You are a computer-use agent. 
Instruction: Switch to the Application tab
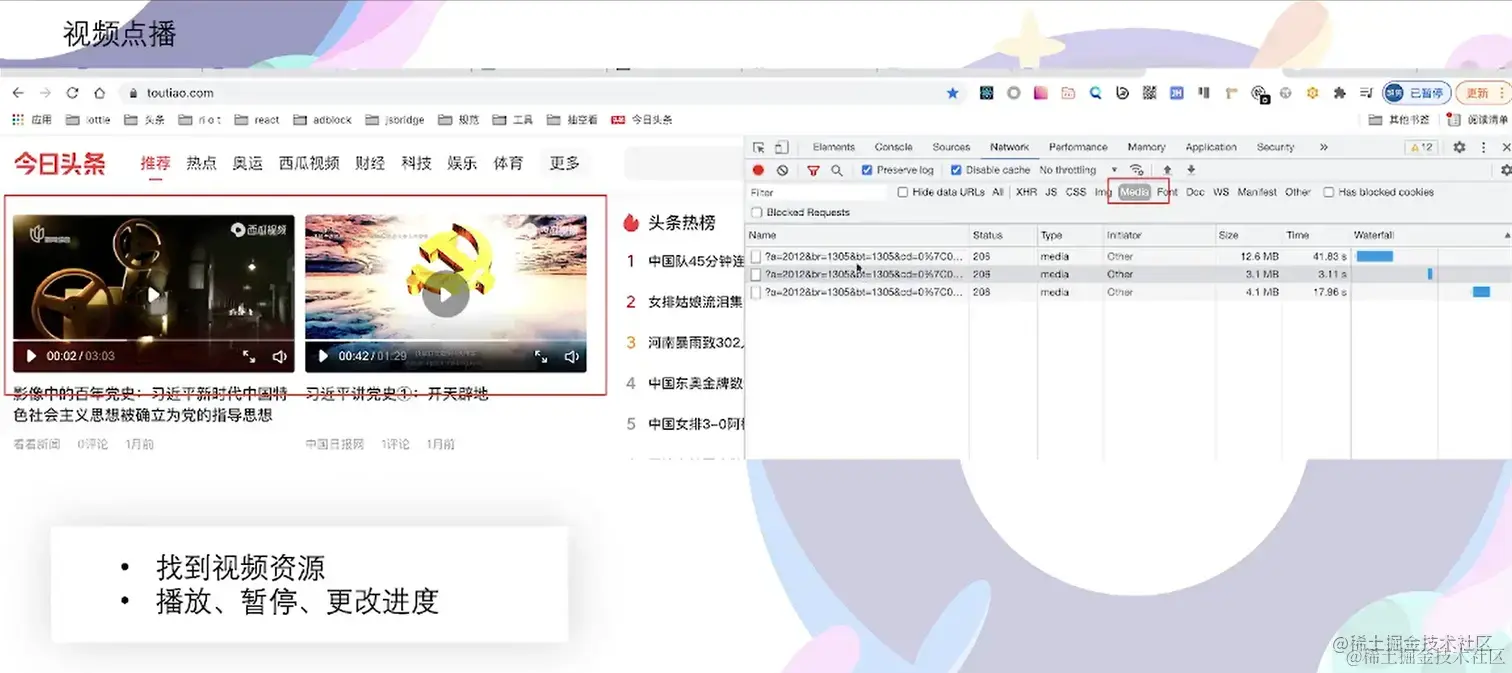[1211, 147]
